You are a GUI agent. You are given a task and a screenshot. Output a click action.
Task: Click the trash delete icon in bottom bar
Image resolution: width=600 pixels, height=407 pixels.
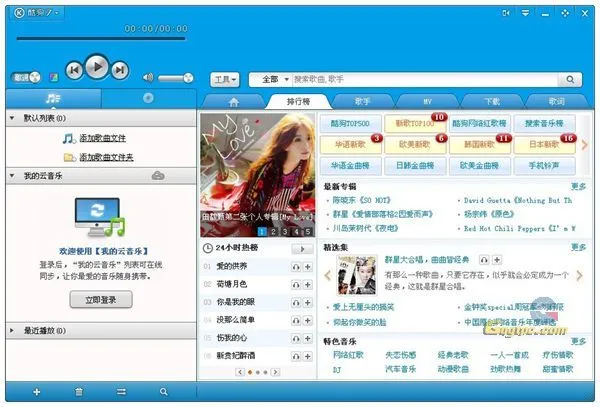(x=79, y=392)
